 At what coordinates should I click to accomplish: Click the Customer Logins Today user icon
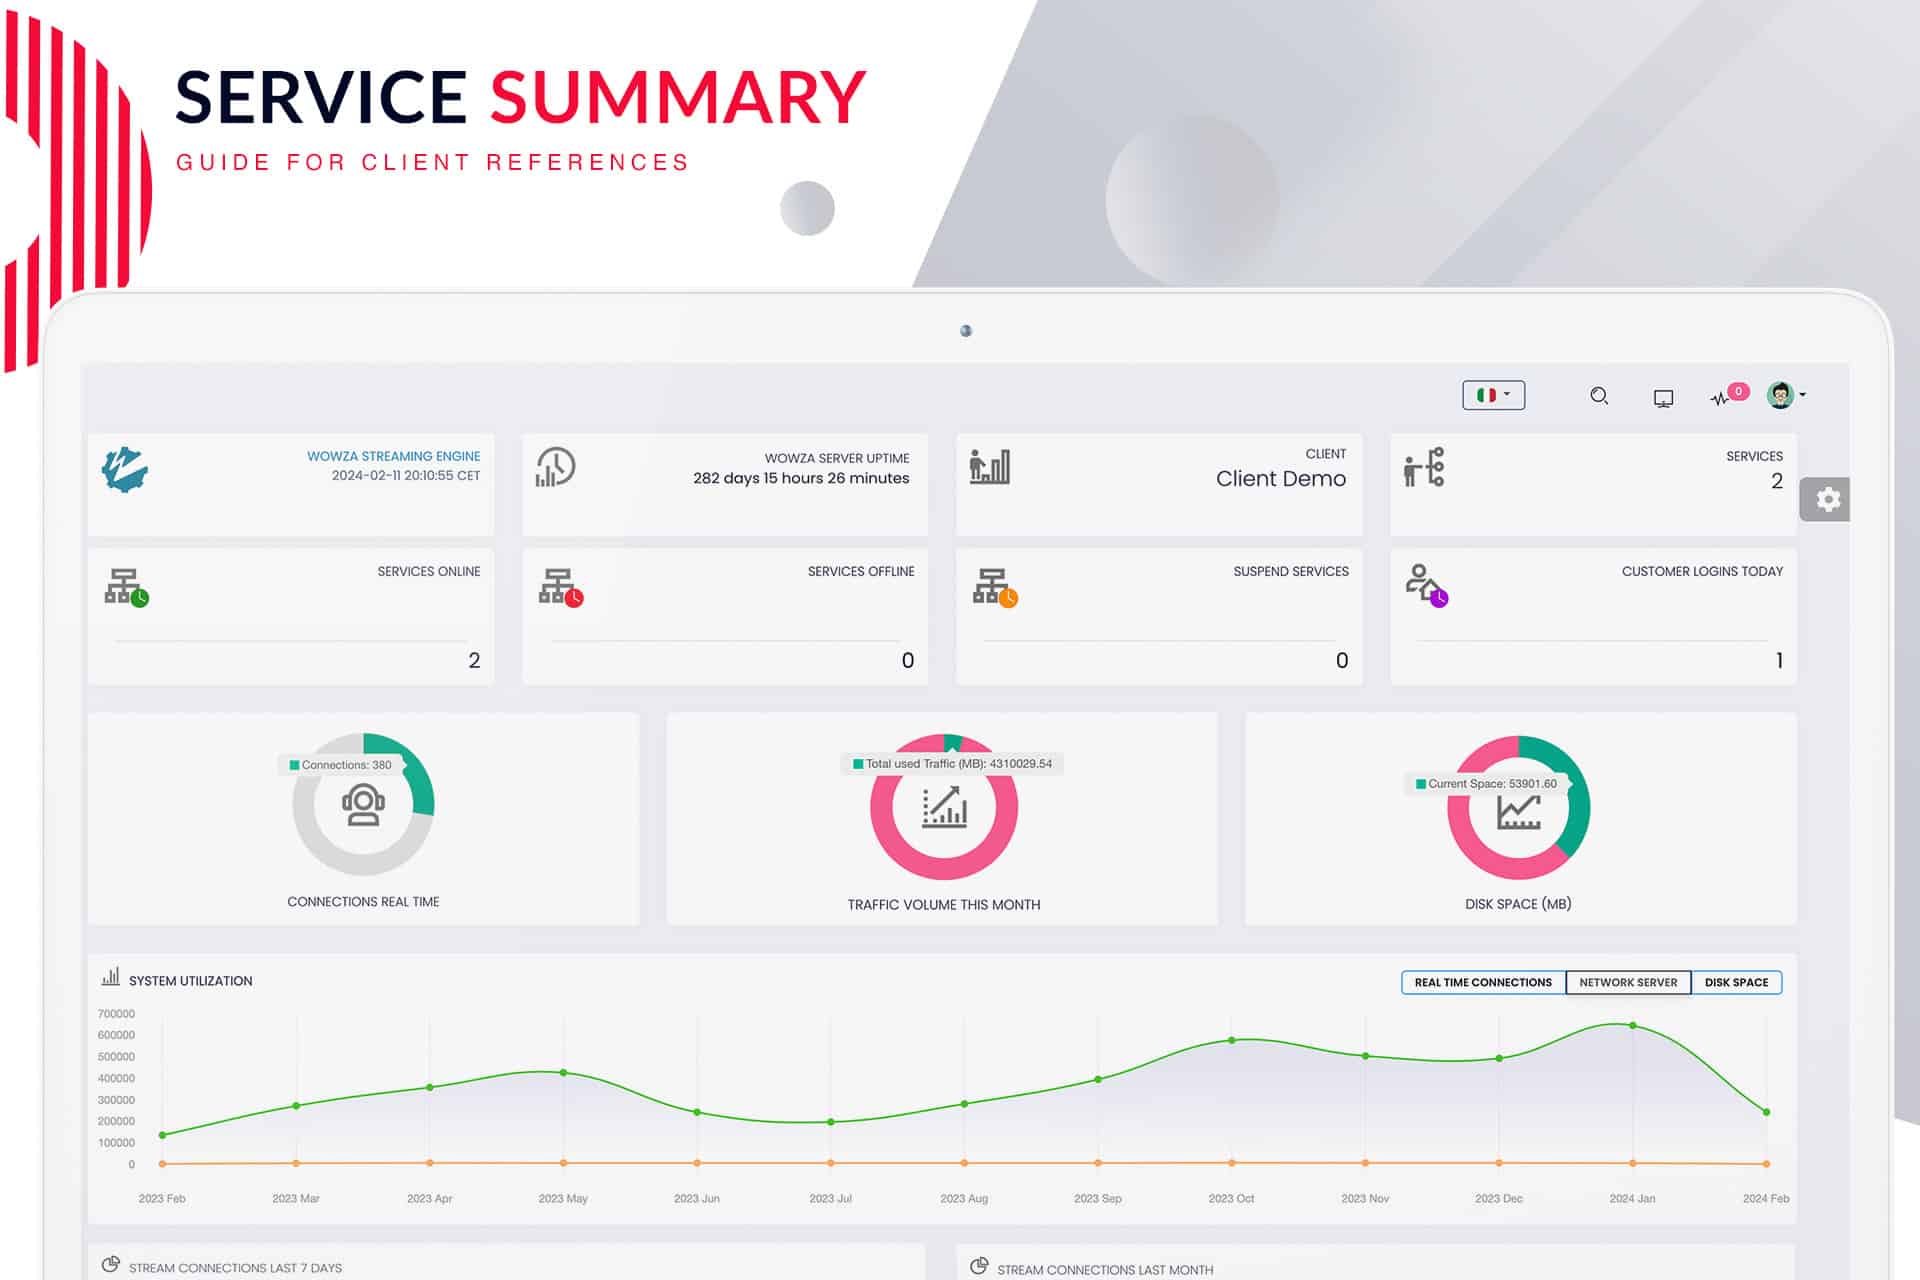coord(1427,585)
